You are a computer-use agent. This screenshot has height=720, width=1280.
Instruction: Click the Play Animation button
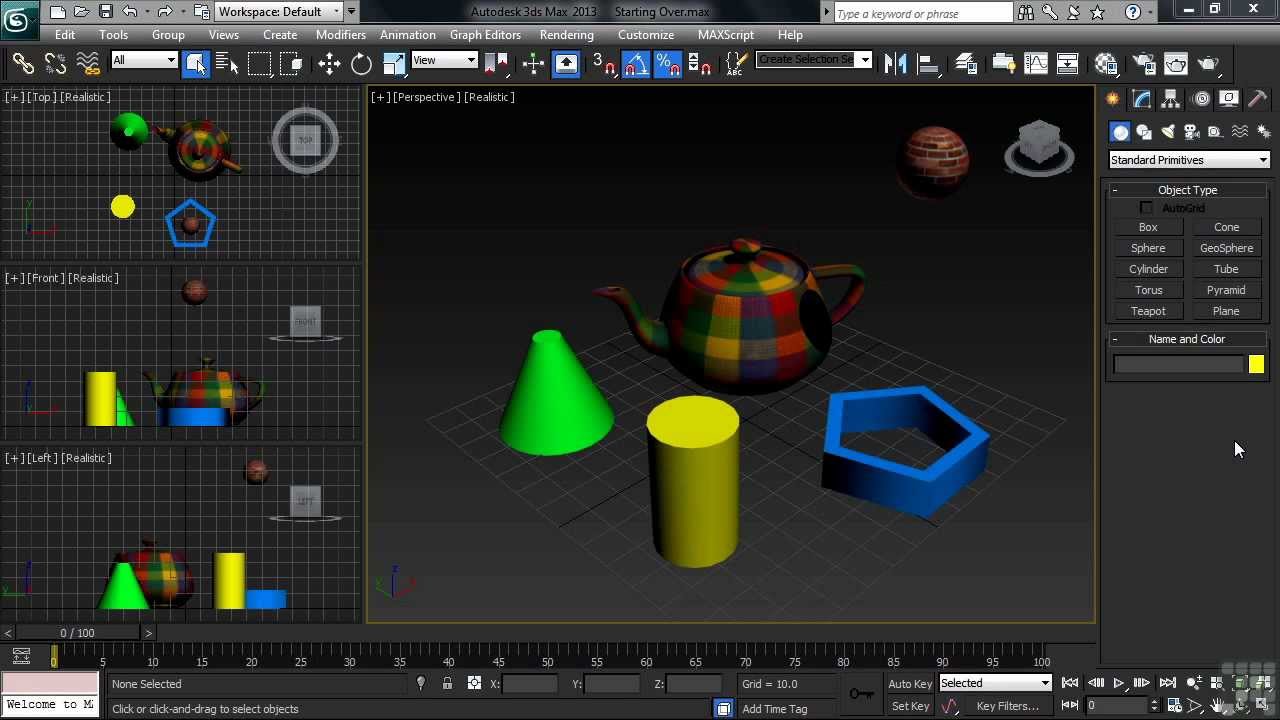point(1118,683)
